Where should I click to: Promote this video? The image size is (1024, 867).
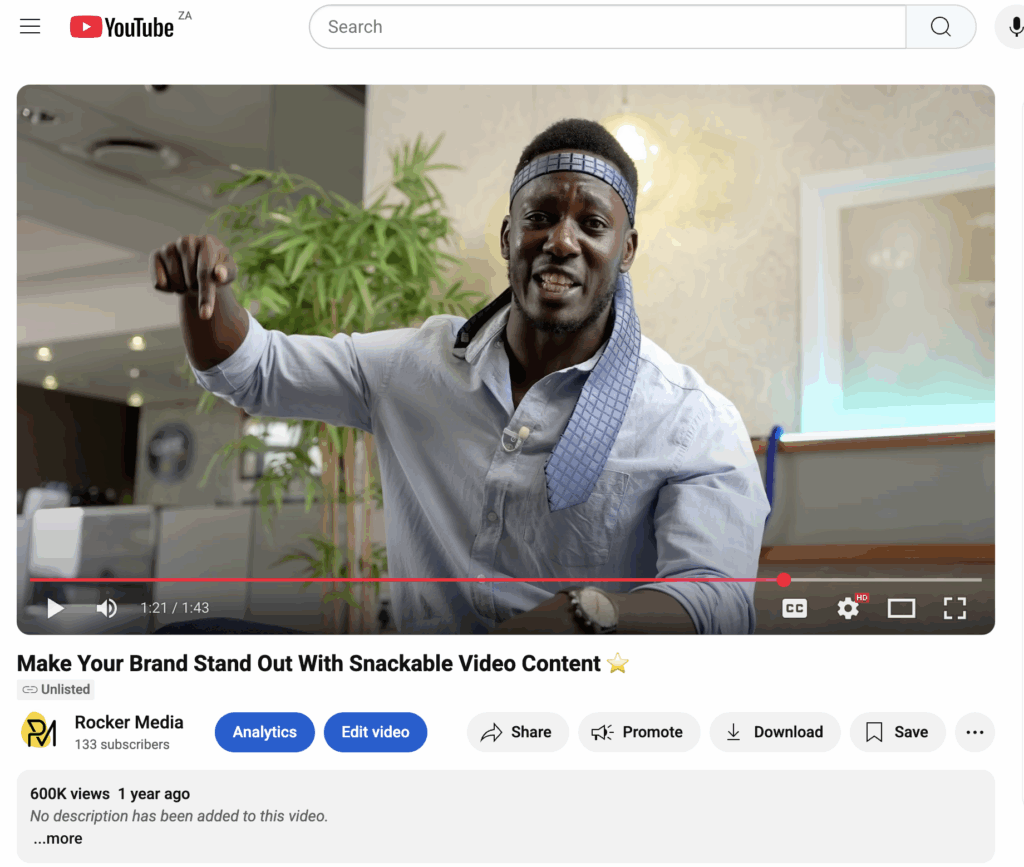(637, 732)
